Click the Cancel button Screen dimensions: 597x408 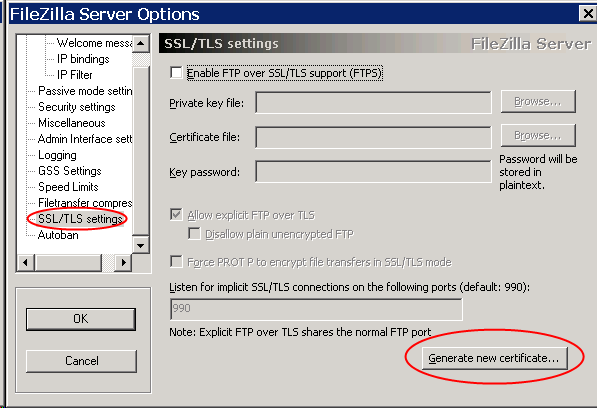tap(81, 361)
